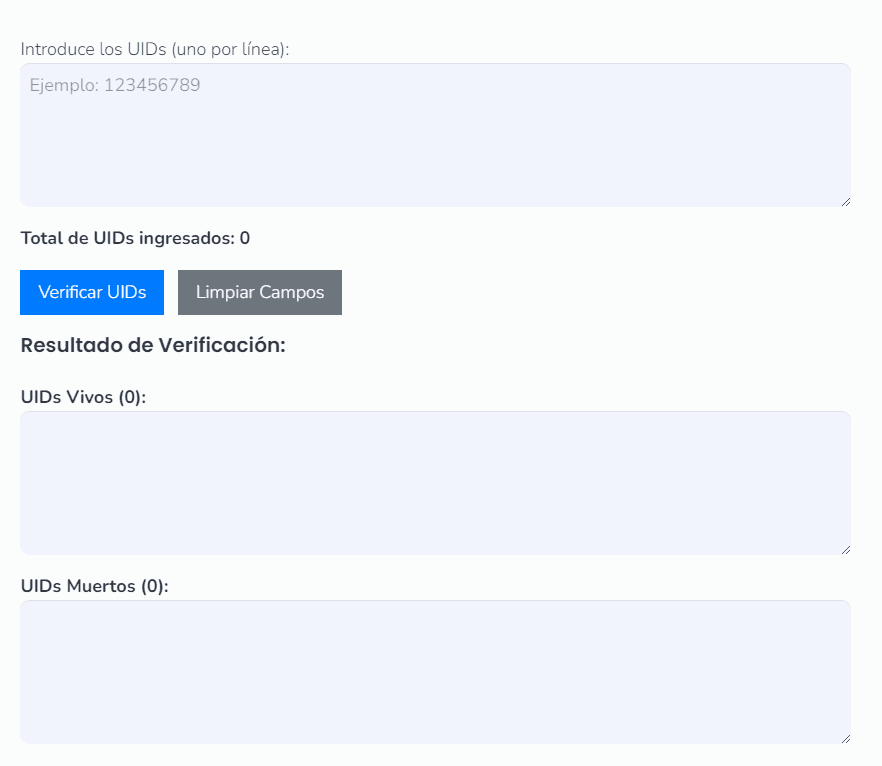The height and width of the screenshot is (766, 882).
Task: Click the UIDs Muertos box resize handle
Action: coord(845,738)
